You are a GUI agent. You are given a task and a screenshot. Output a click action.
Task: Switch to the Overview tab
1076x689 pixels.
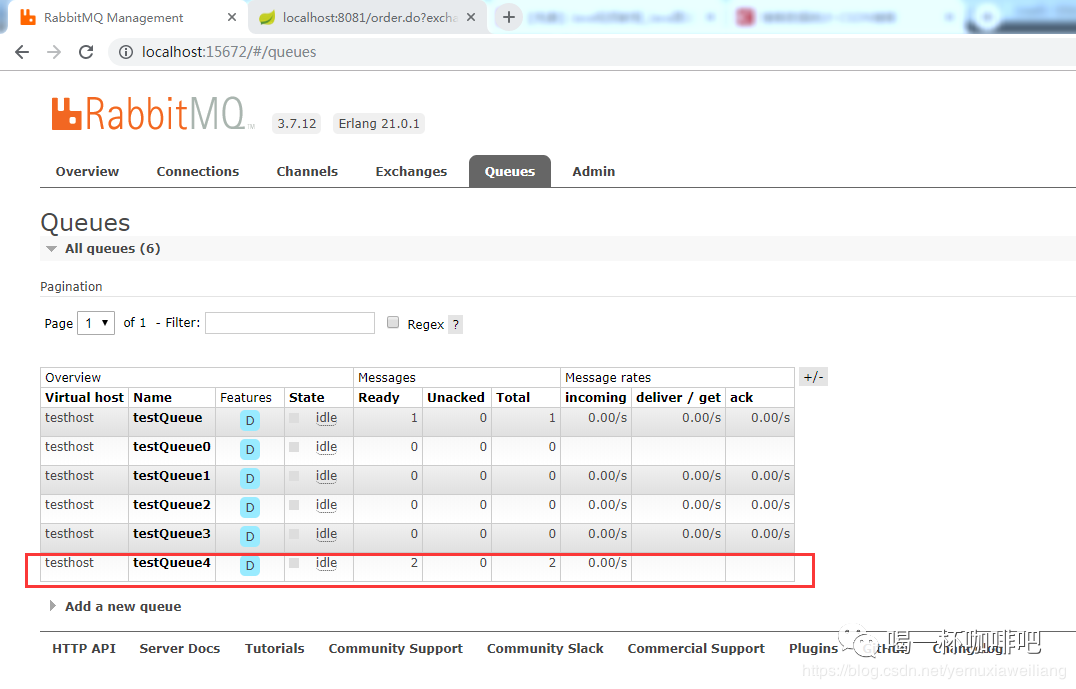(87, 172)
